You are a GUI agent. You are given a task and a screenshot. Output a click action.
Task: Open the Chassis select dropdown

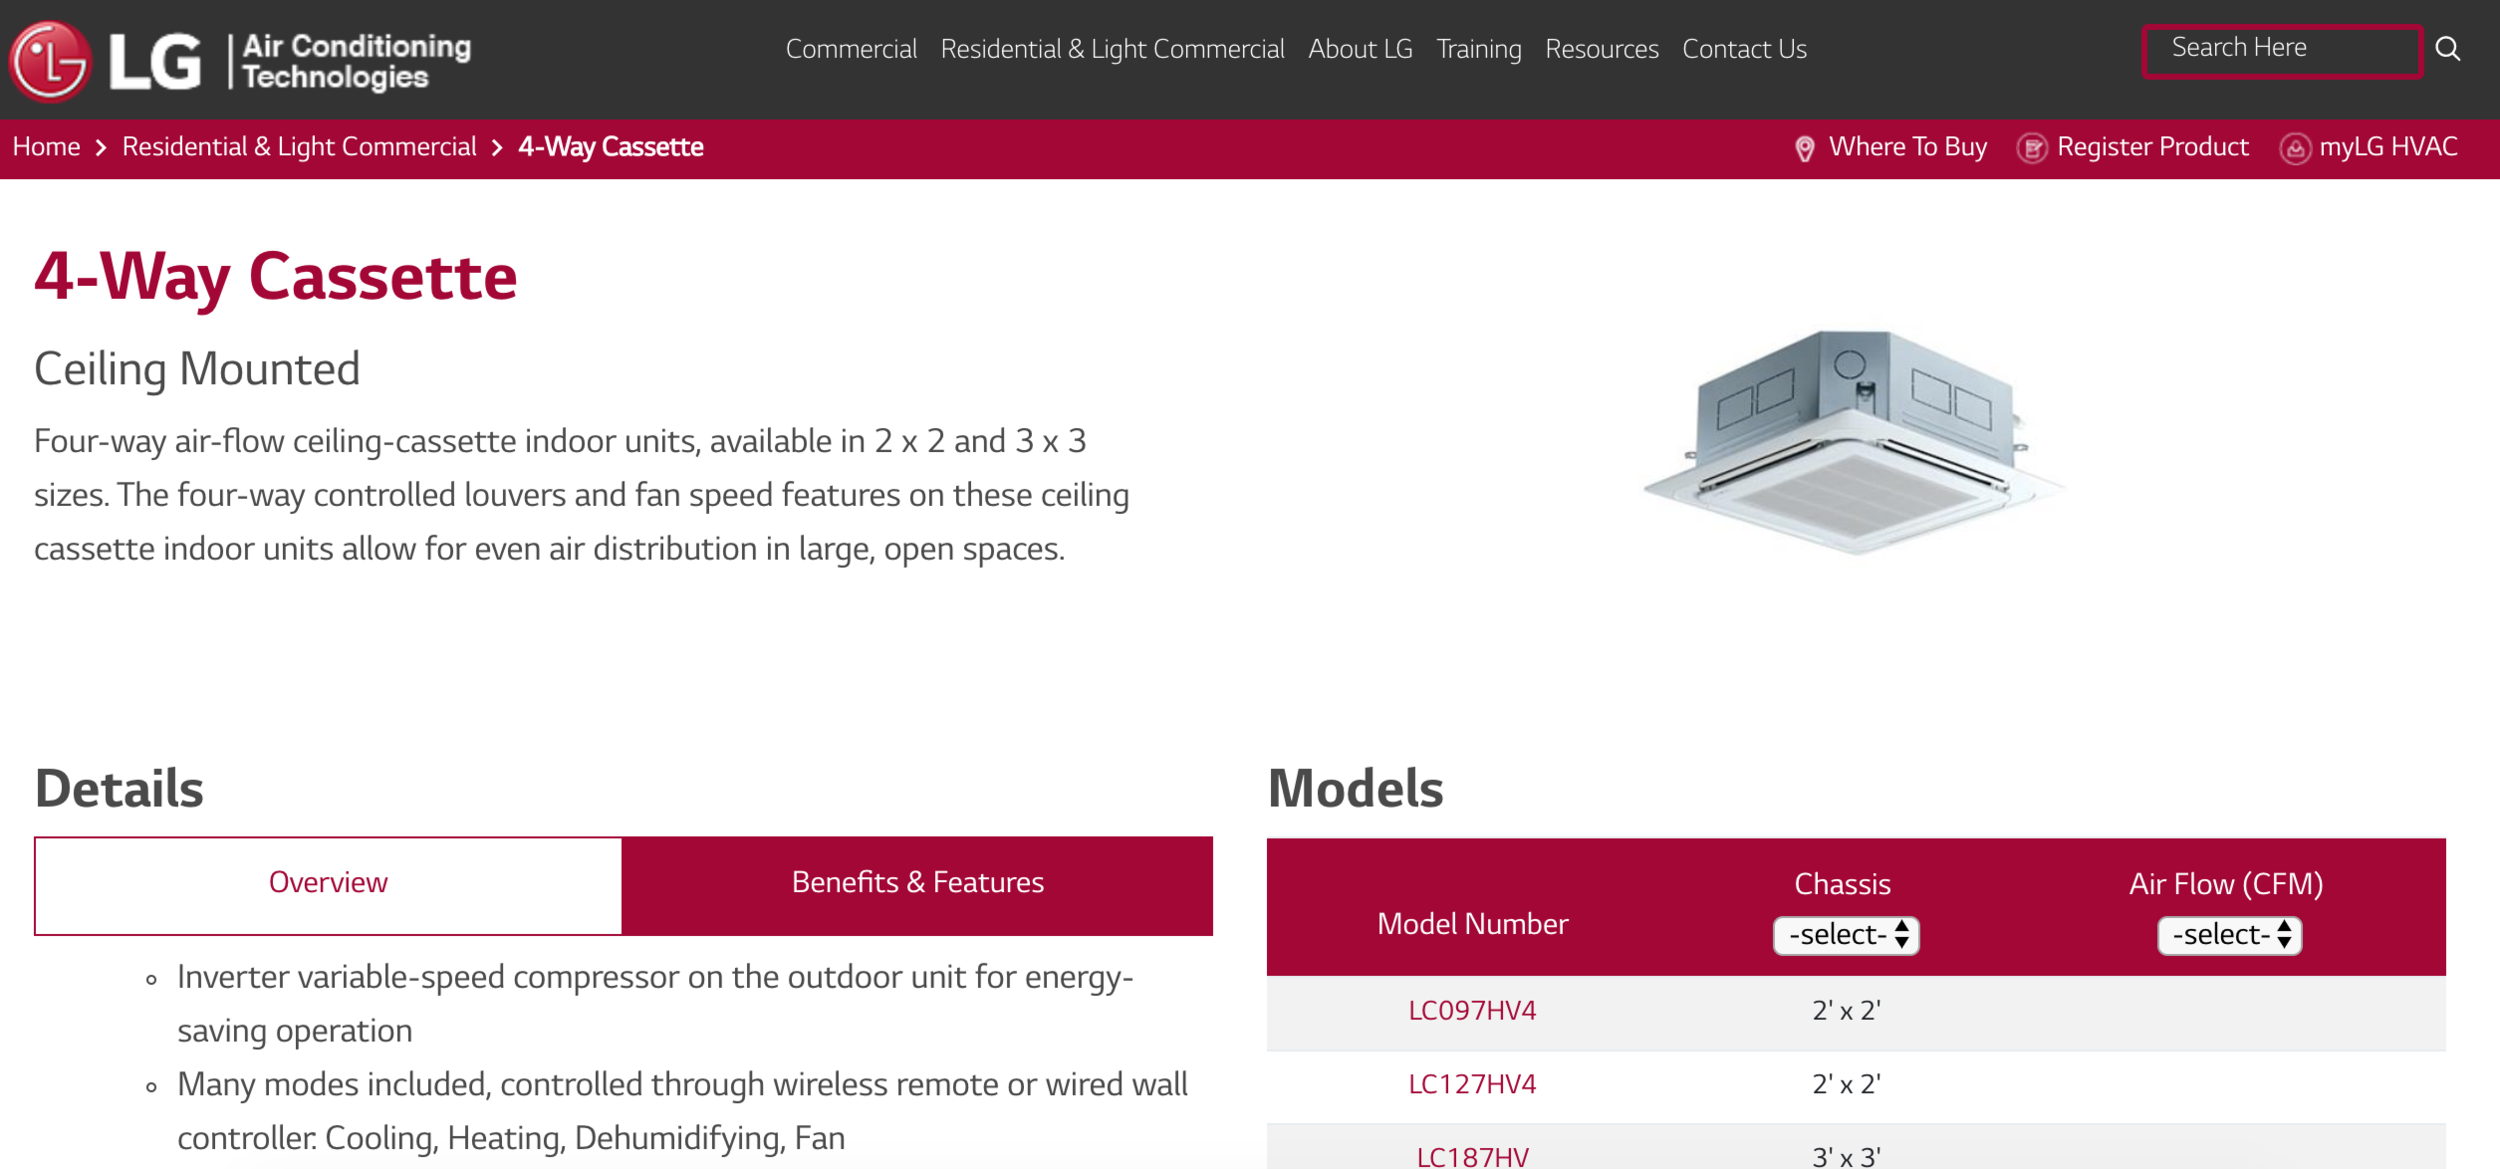tap(1846, 935)
